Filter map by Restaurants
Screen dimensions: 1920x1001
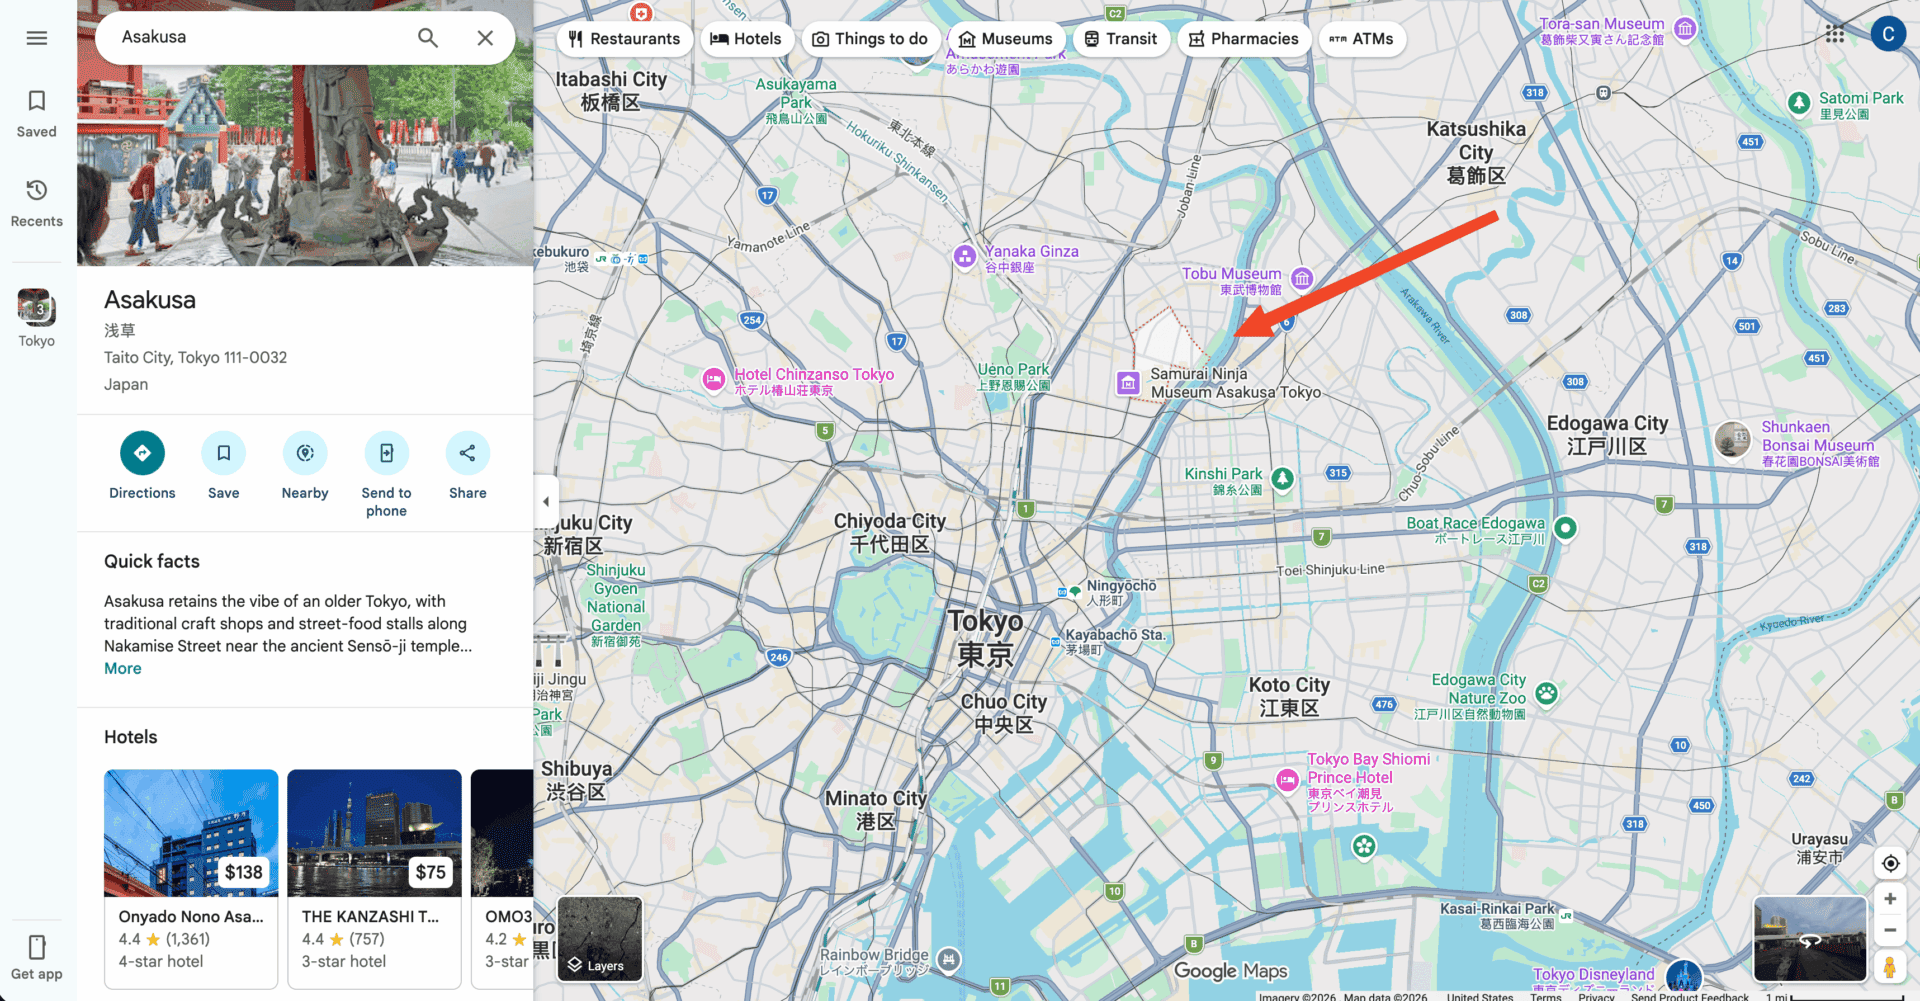624,39
